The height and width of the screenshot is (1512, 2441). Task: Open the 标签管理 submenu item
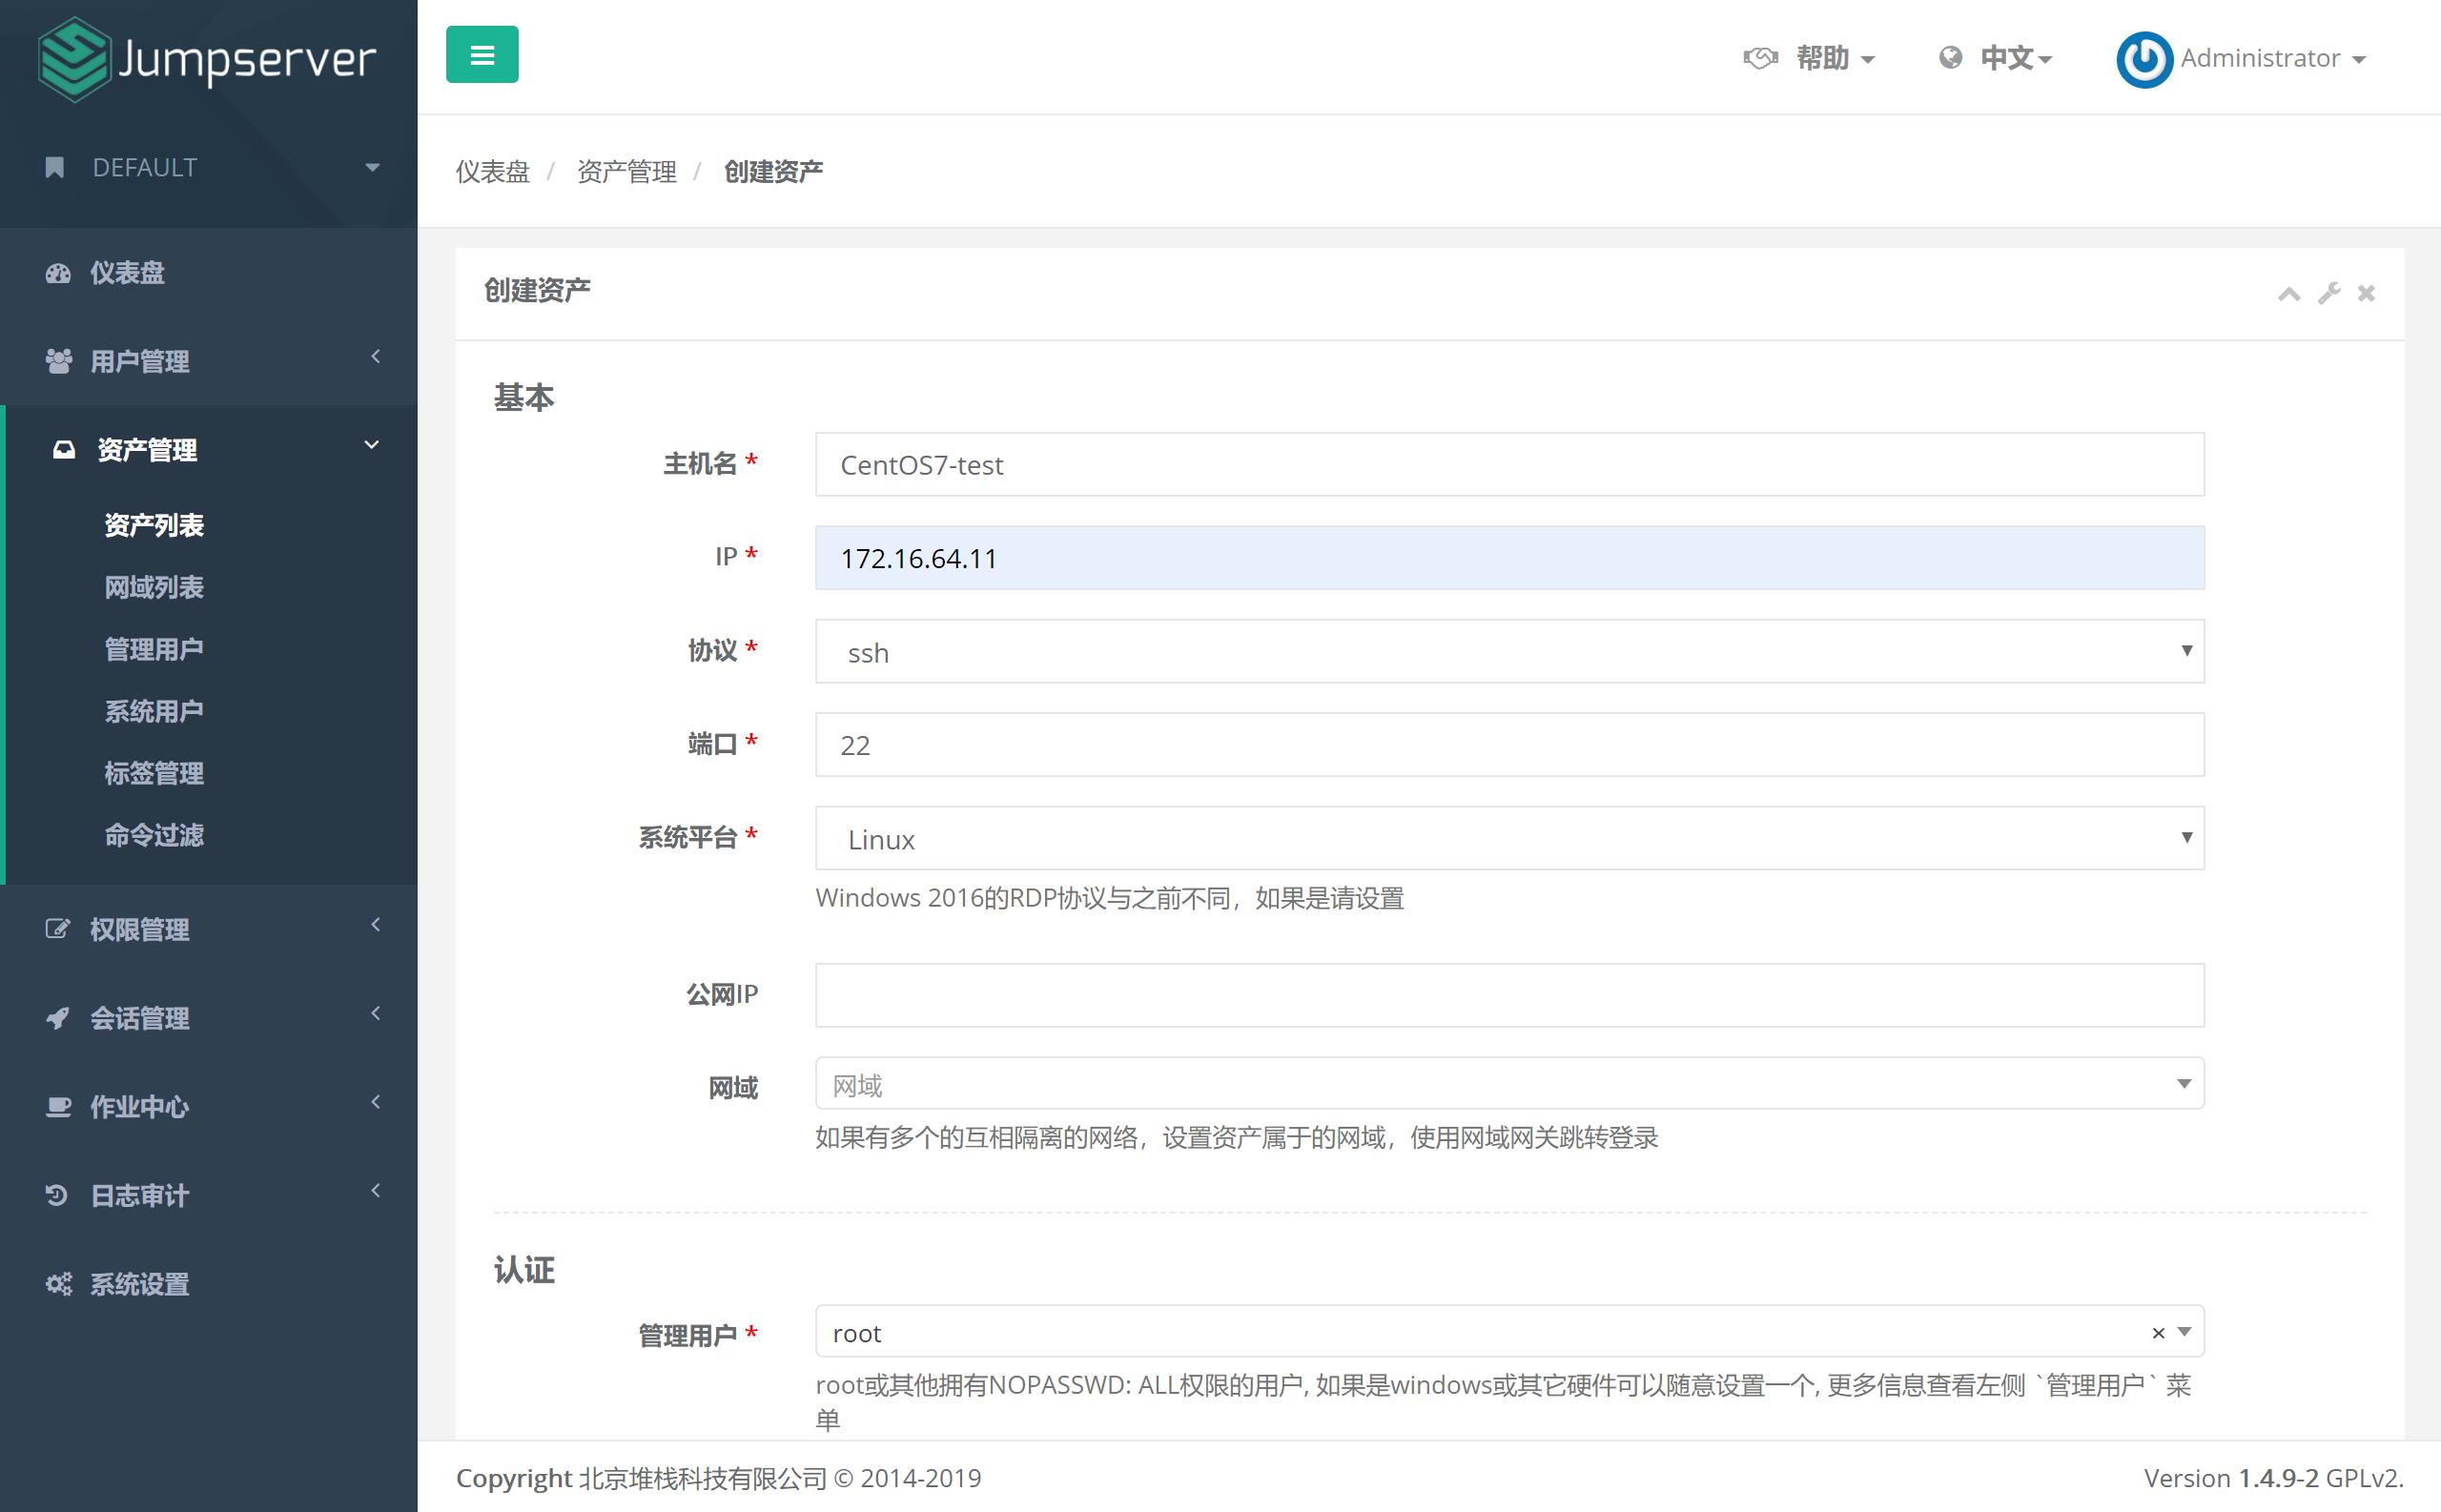[x=154, y=773]
